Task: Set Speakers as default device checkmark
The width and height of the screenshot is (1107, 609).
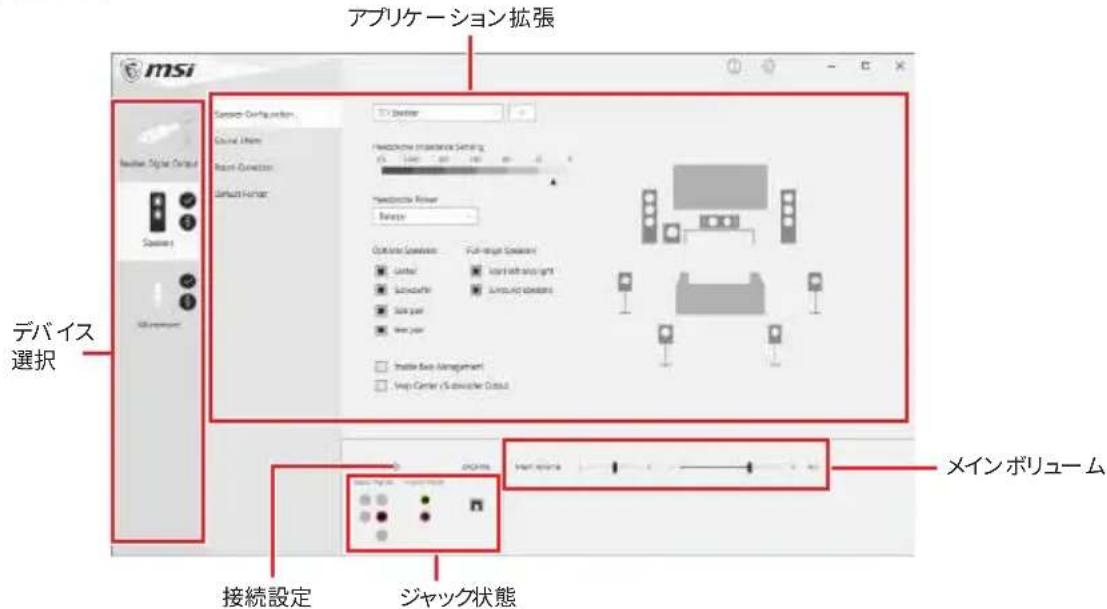Action: pos(187,200)
